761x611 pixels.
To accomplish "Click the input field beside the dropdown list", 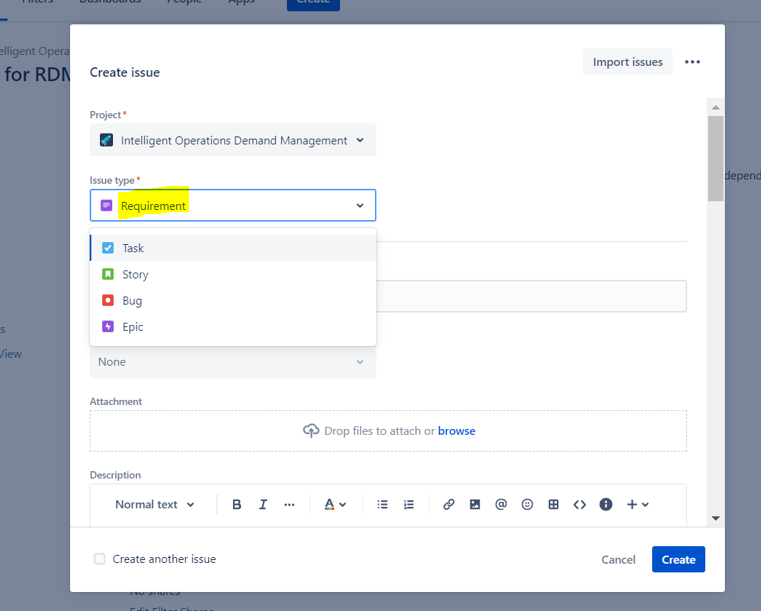I will pos(531,296).
